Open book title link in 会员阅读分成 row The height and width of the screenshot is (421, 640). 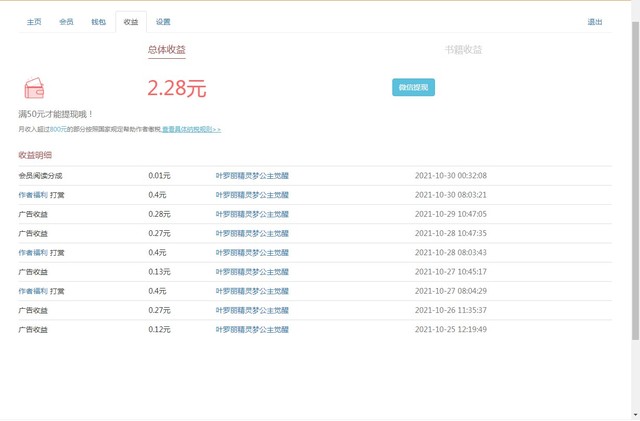[x=252, y=175]
